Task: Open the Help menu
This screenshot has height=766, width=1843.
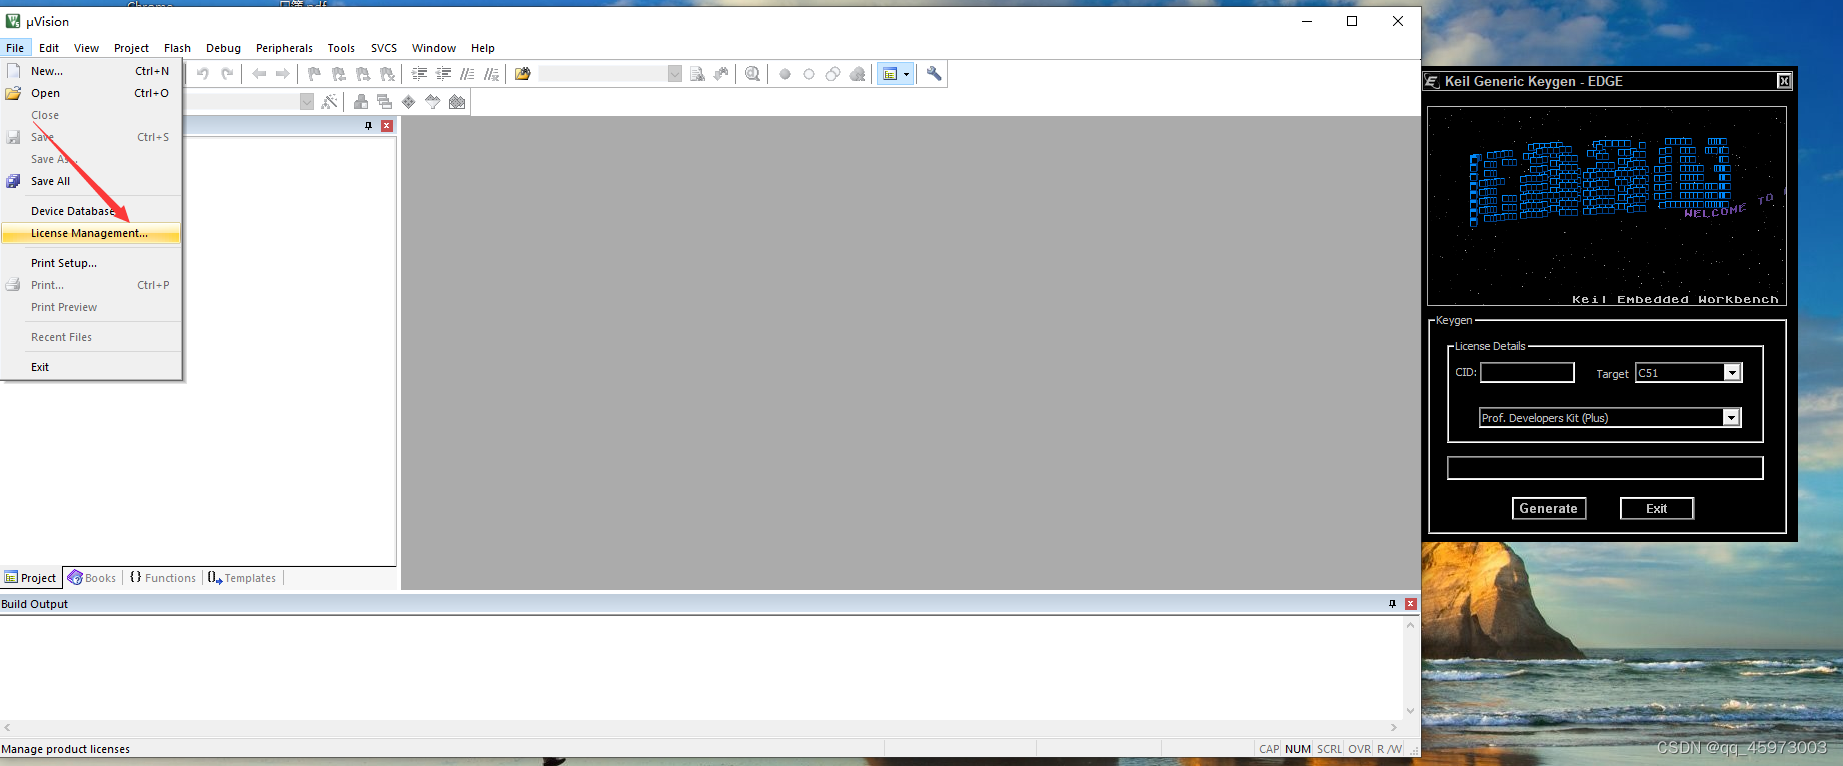Action: pyautogui.click(x=483, y=48)
